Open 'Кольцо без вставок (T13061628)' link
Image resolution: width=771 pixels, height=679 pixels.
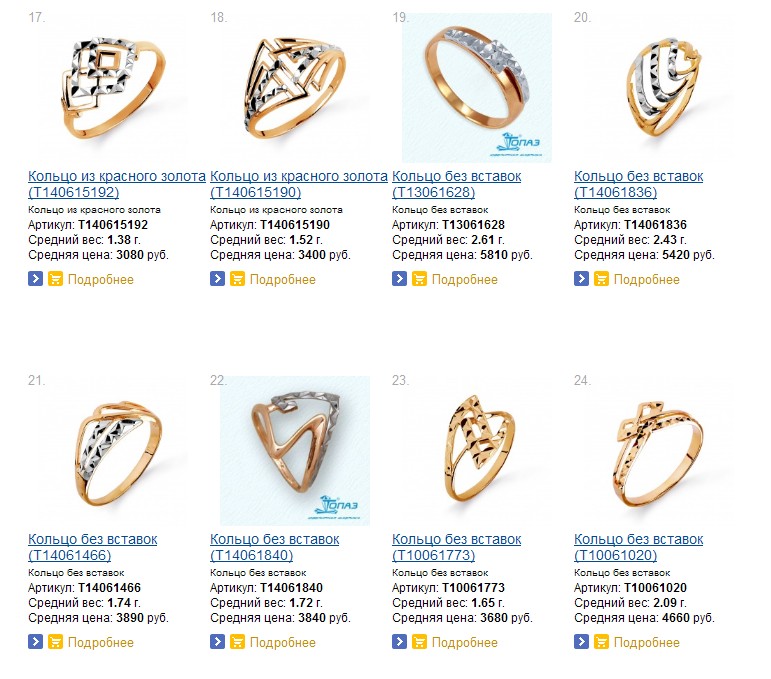click(457, 184)
